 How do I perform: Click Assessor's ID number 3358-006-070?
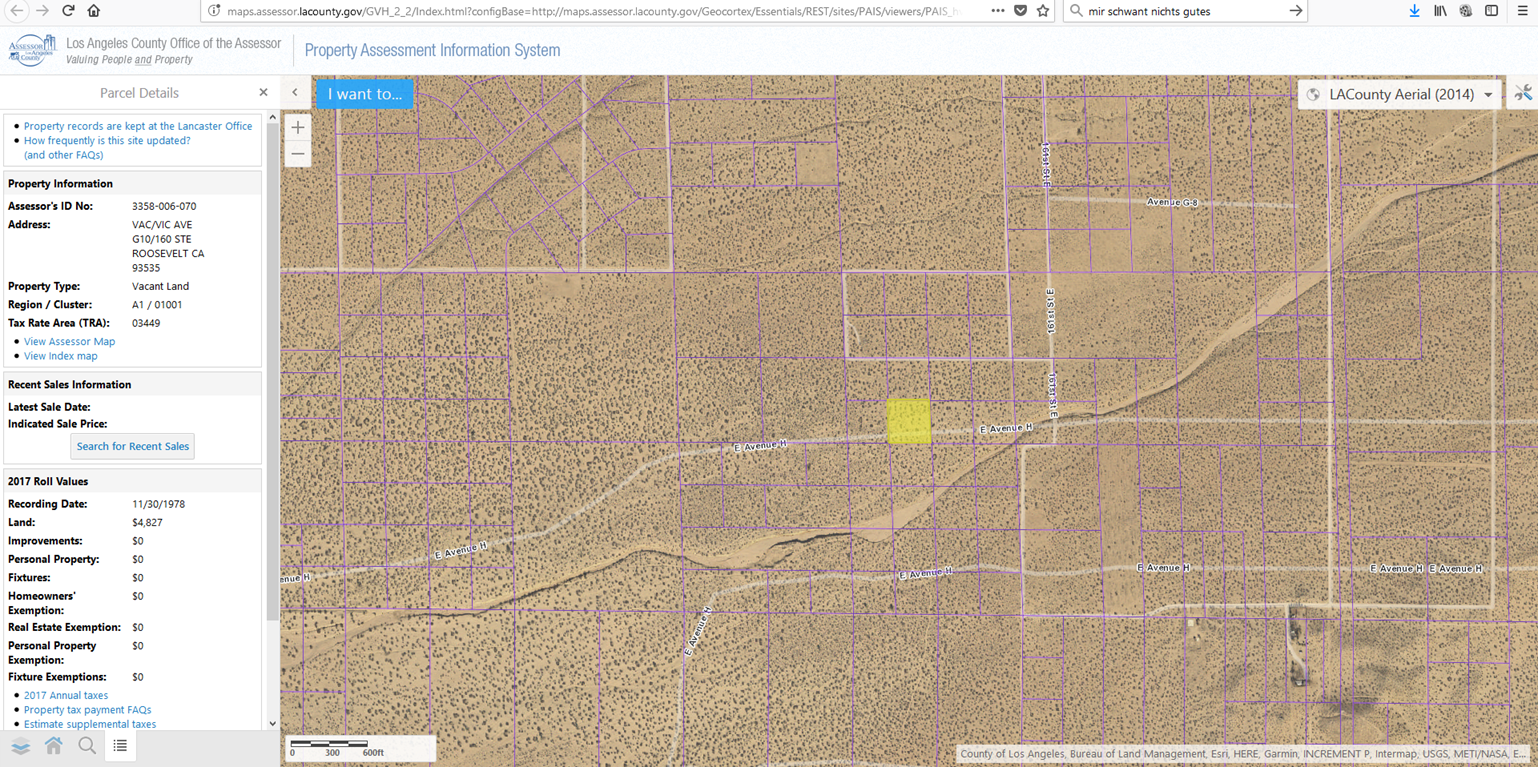point(164,206)
